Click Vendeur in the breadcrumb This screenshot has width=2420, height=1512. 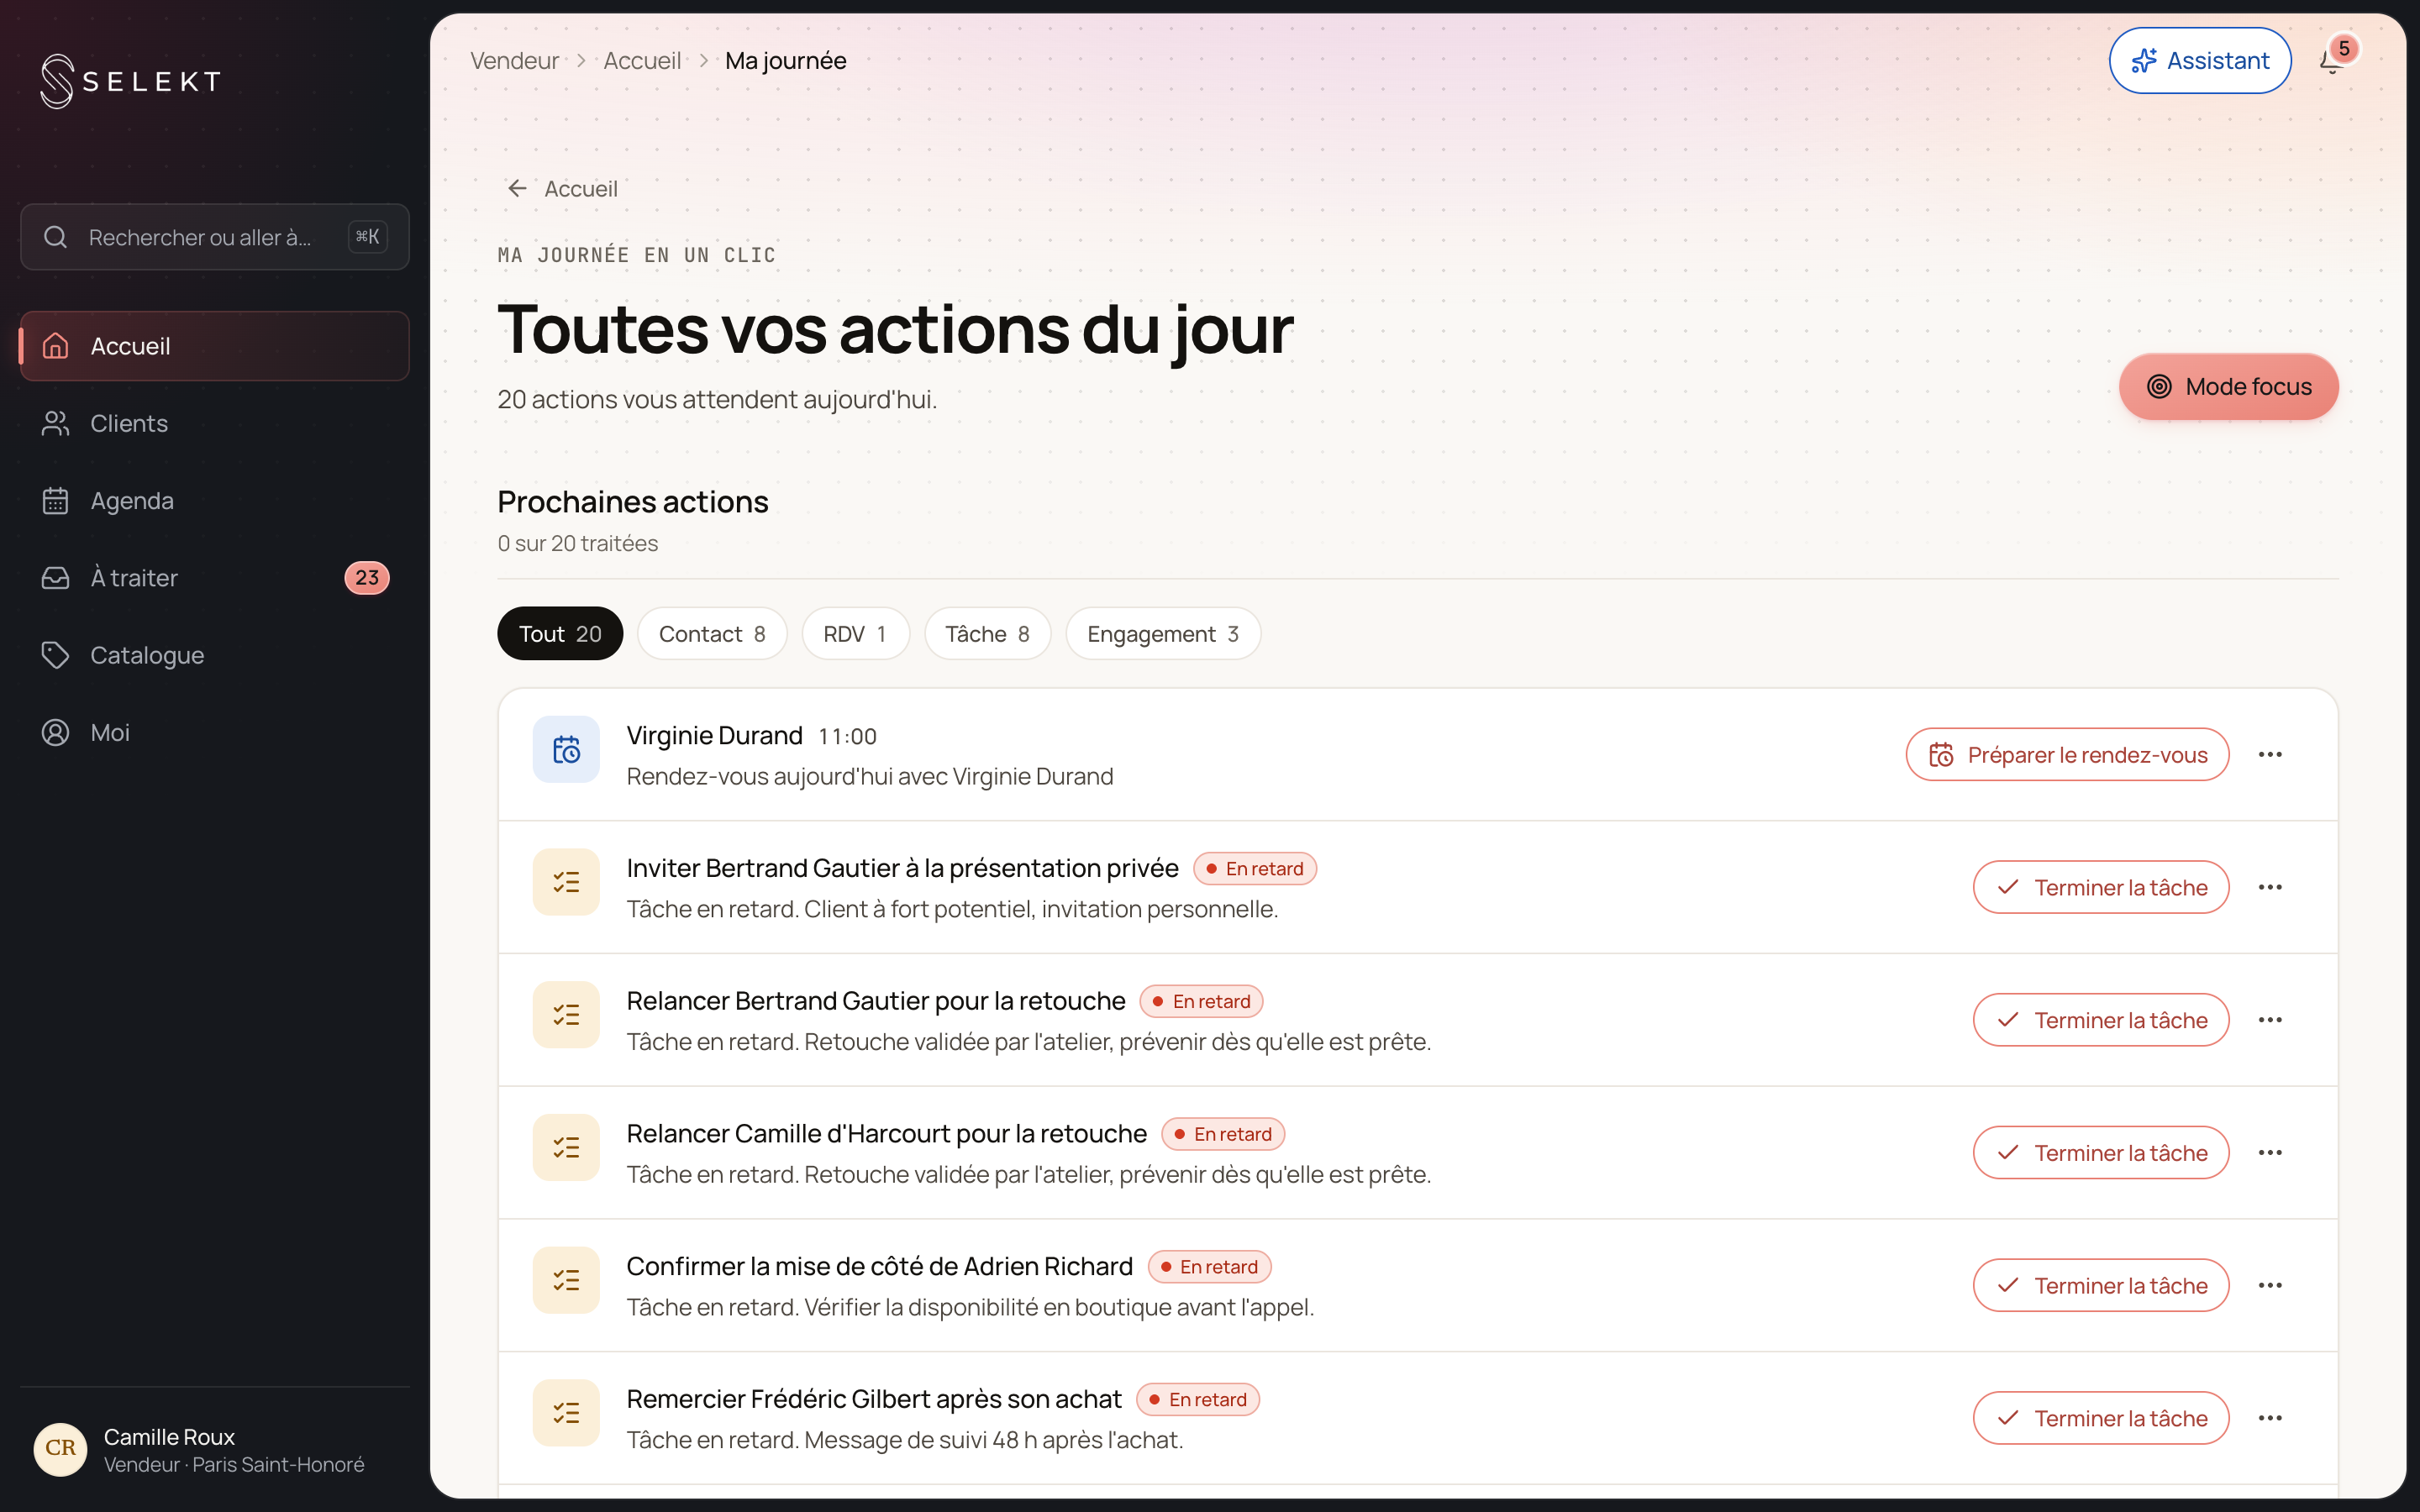[514, 61]
